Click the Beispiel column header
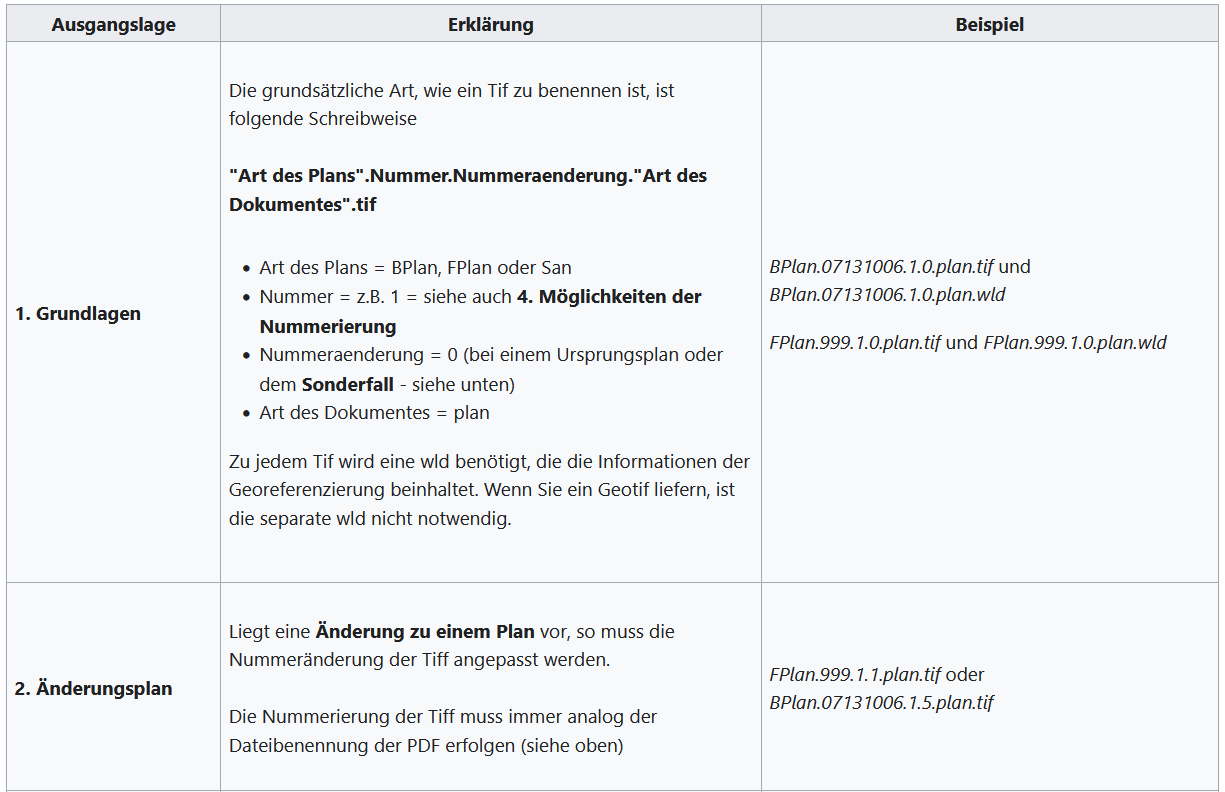The image size is (1225, 792). [x=989, y=25]
